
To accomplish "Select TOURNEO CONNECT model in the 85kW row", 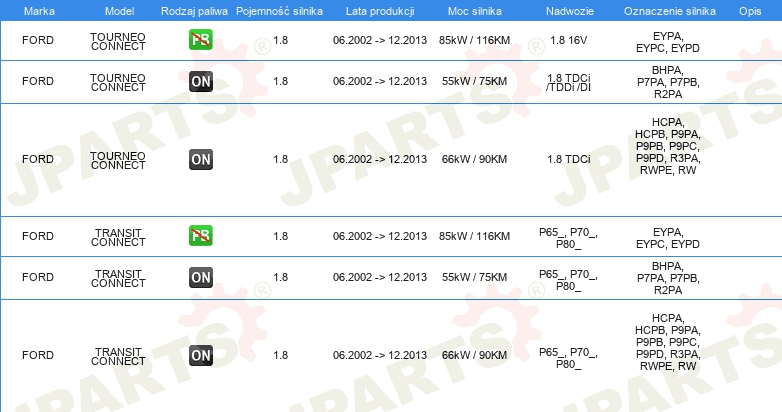I will point(118,41).
